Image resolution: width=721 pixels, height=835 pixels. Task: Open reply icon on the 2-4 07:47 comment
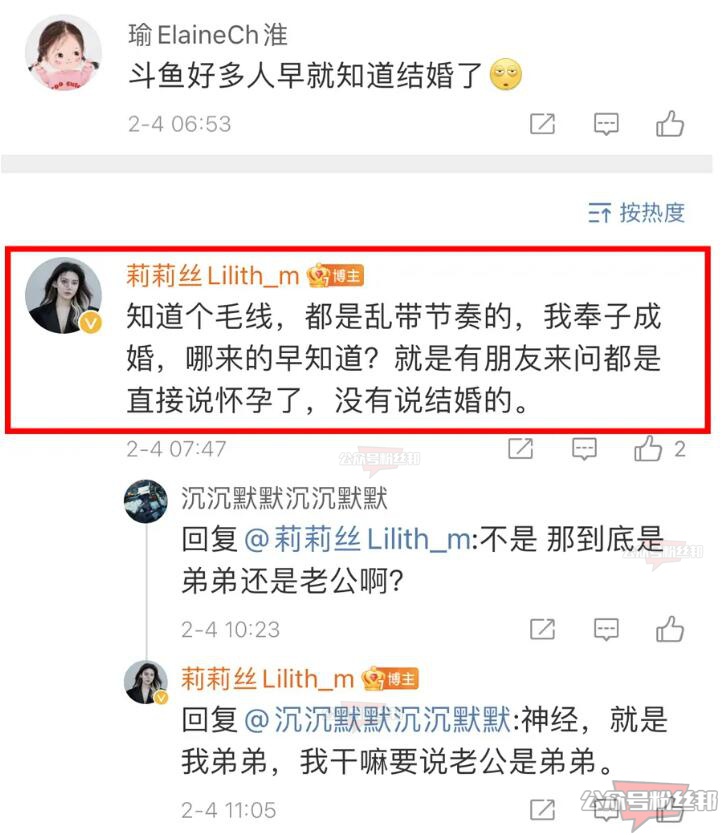coord(584,449)
